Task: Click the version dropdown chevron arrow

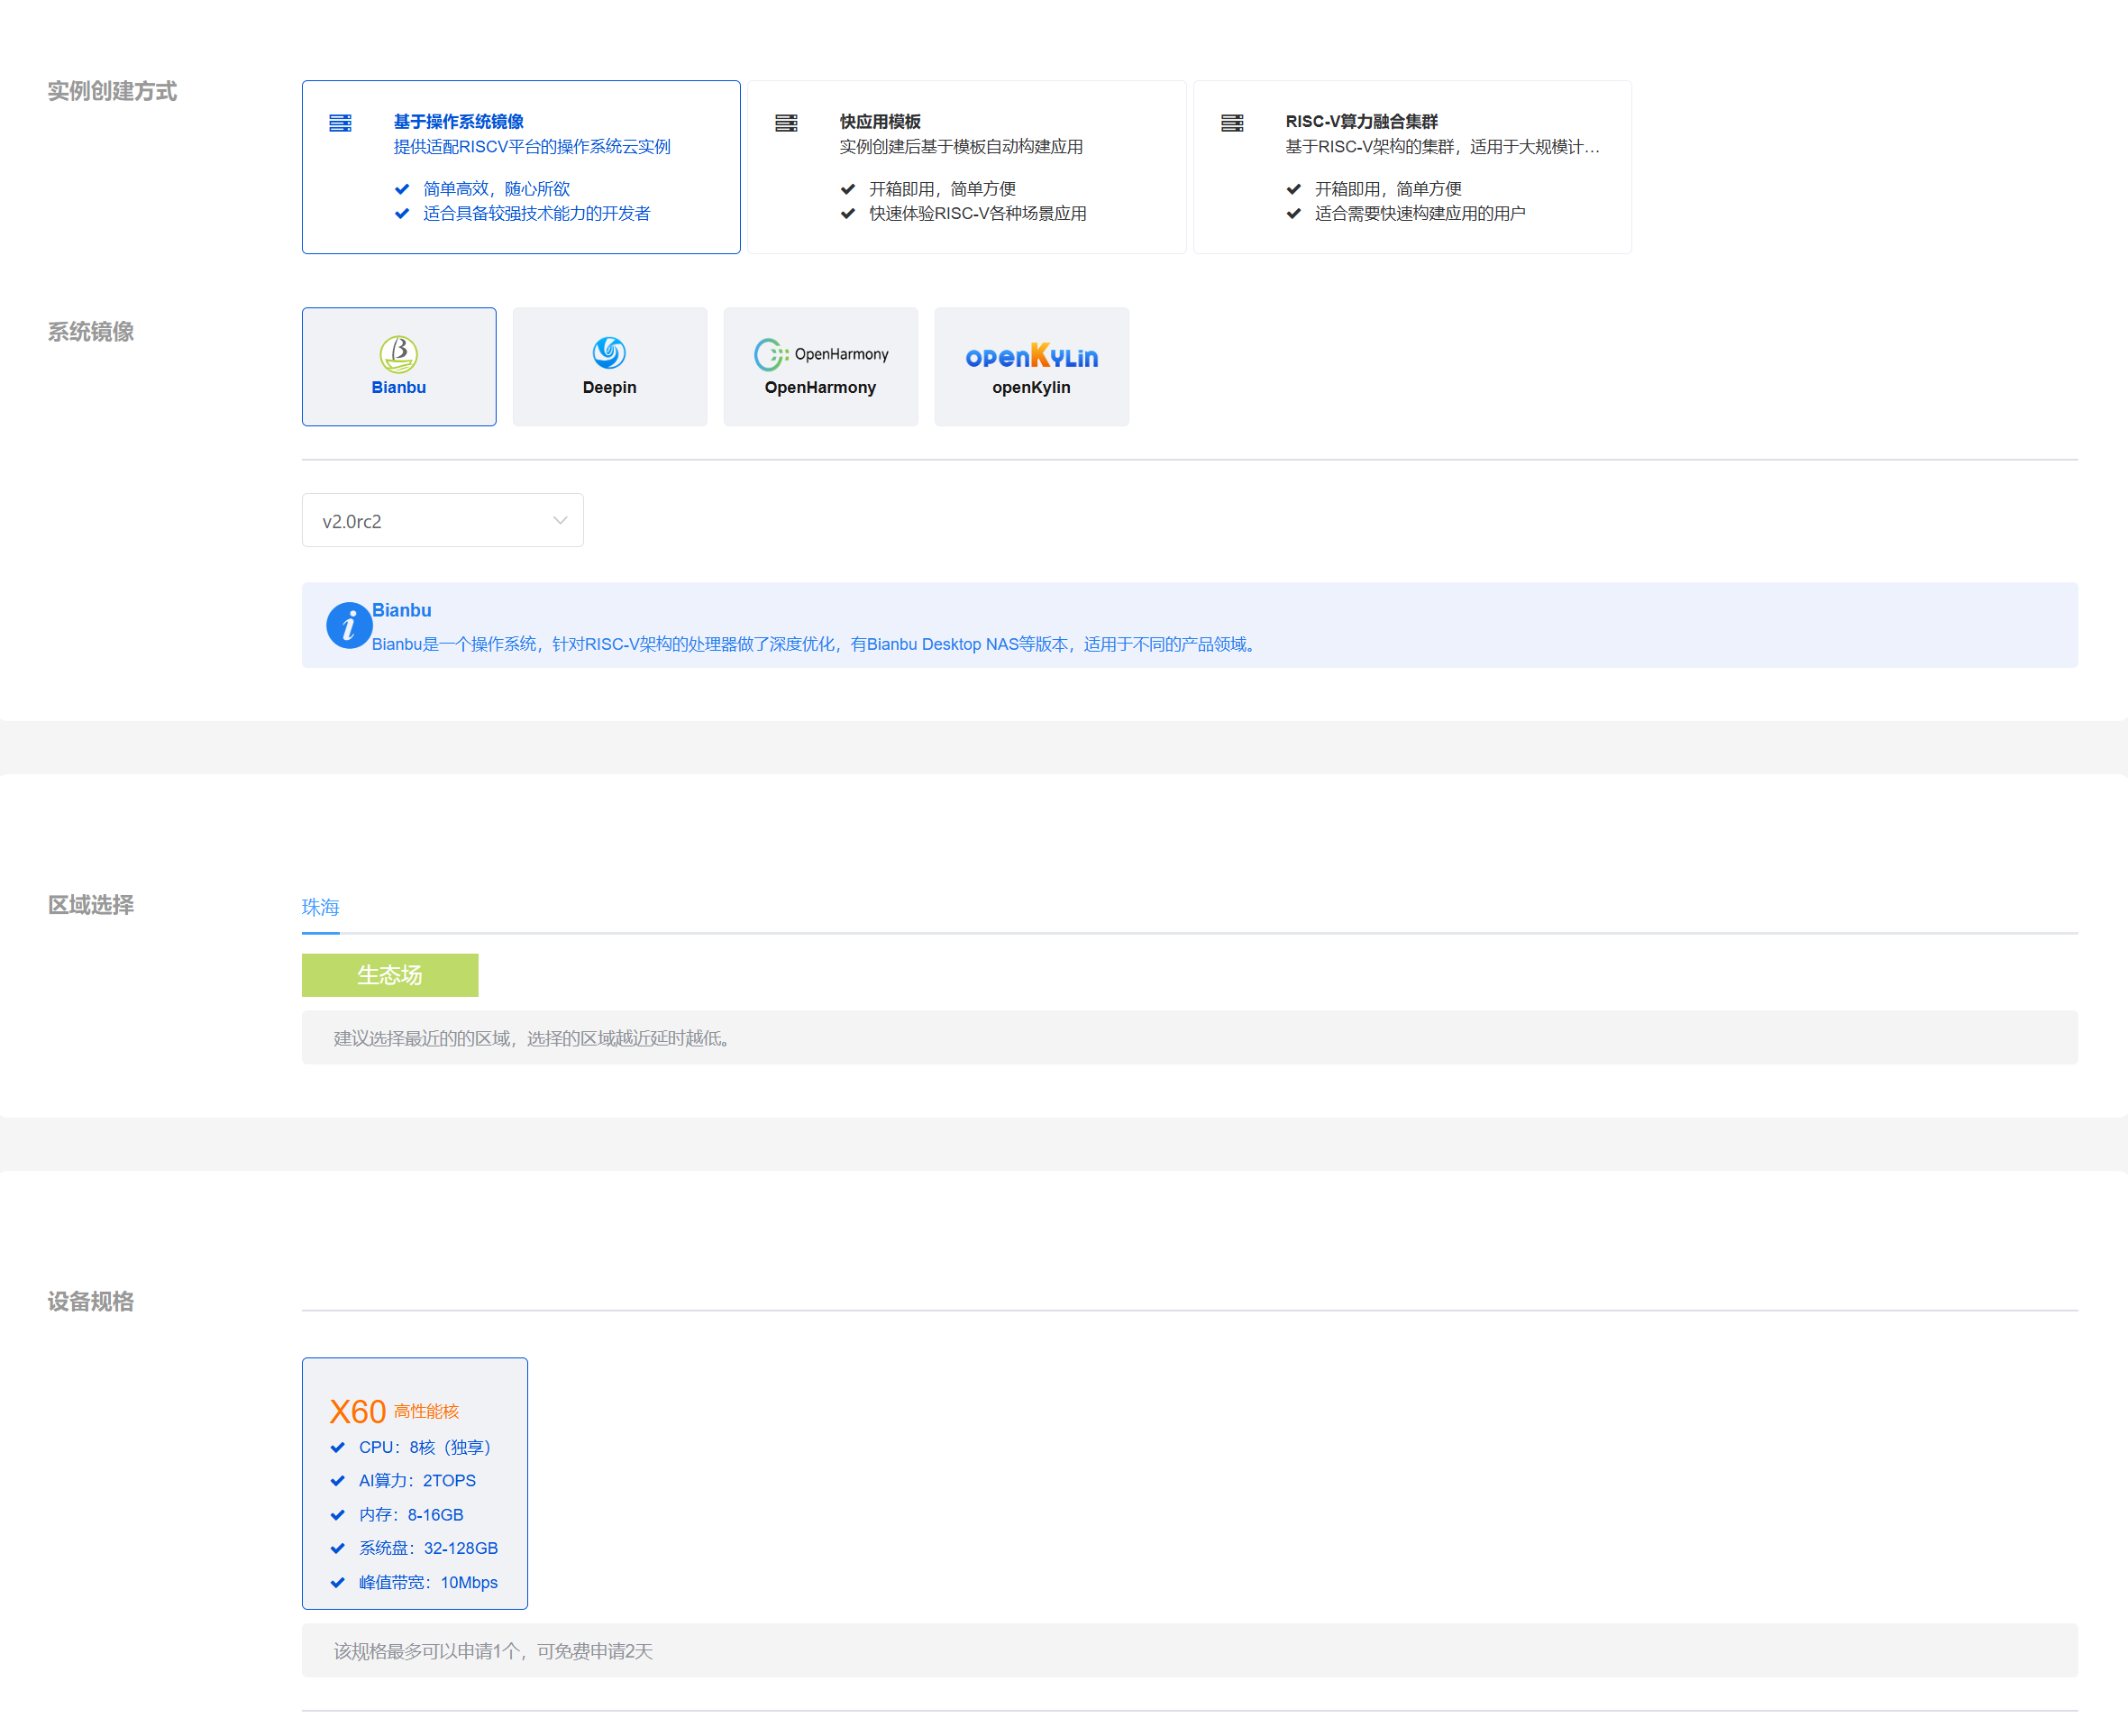Action: tap(560, 520)
